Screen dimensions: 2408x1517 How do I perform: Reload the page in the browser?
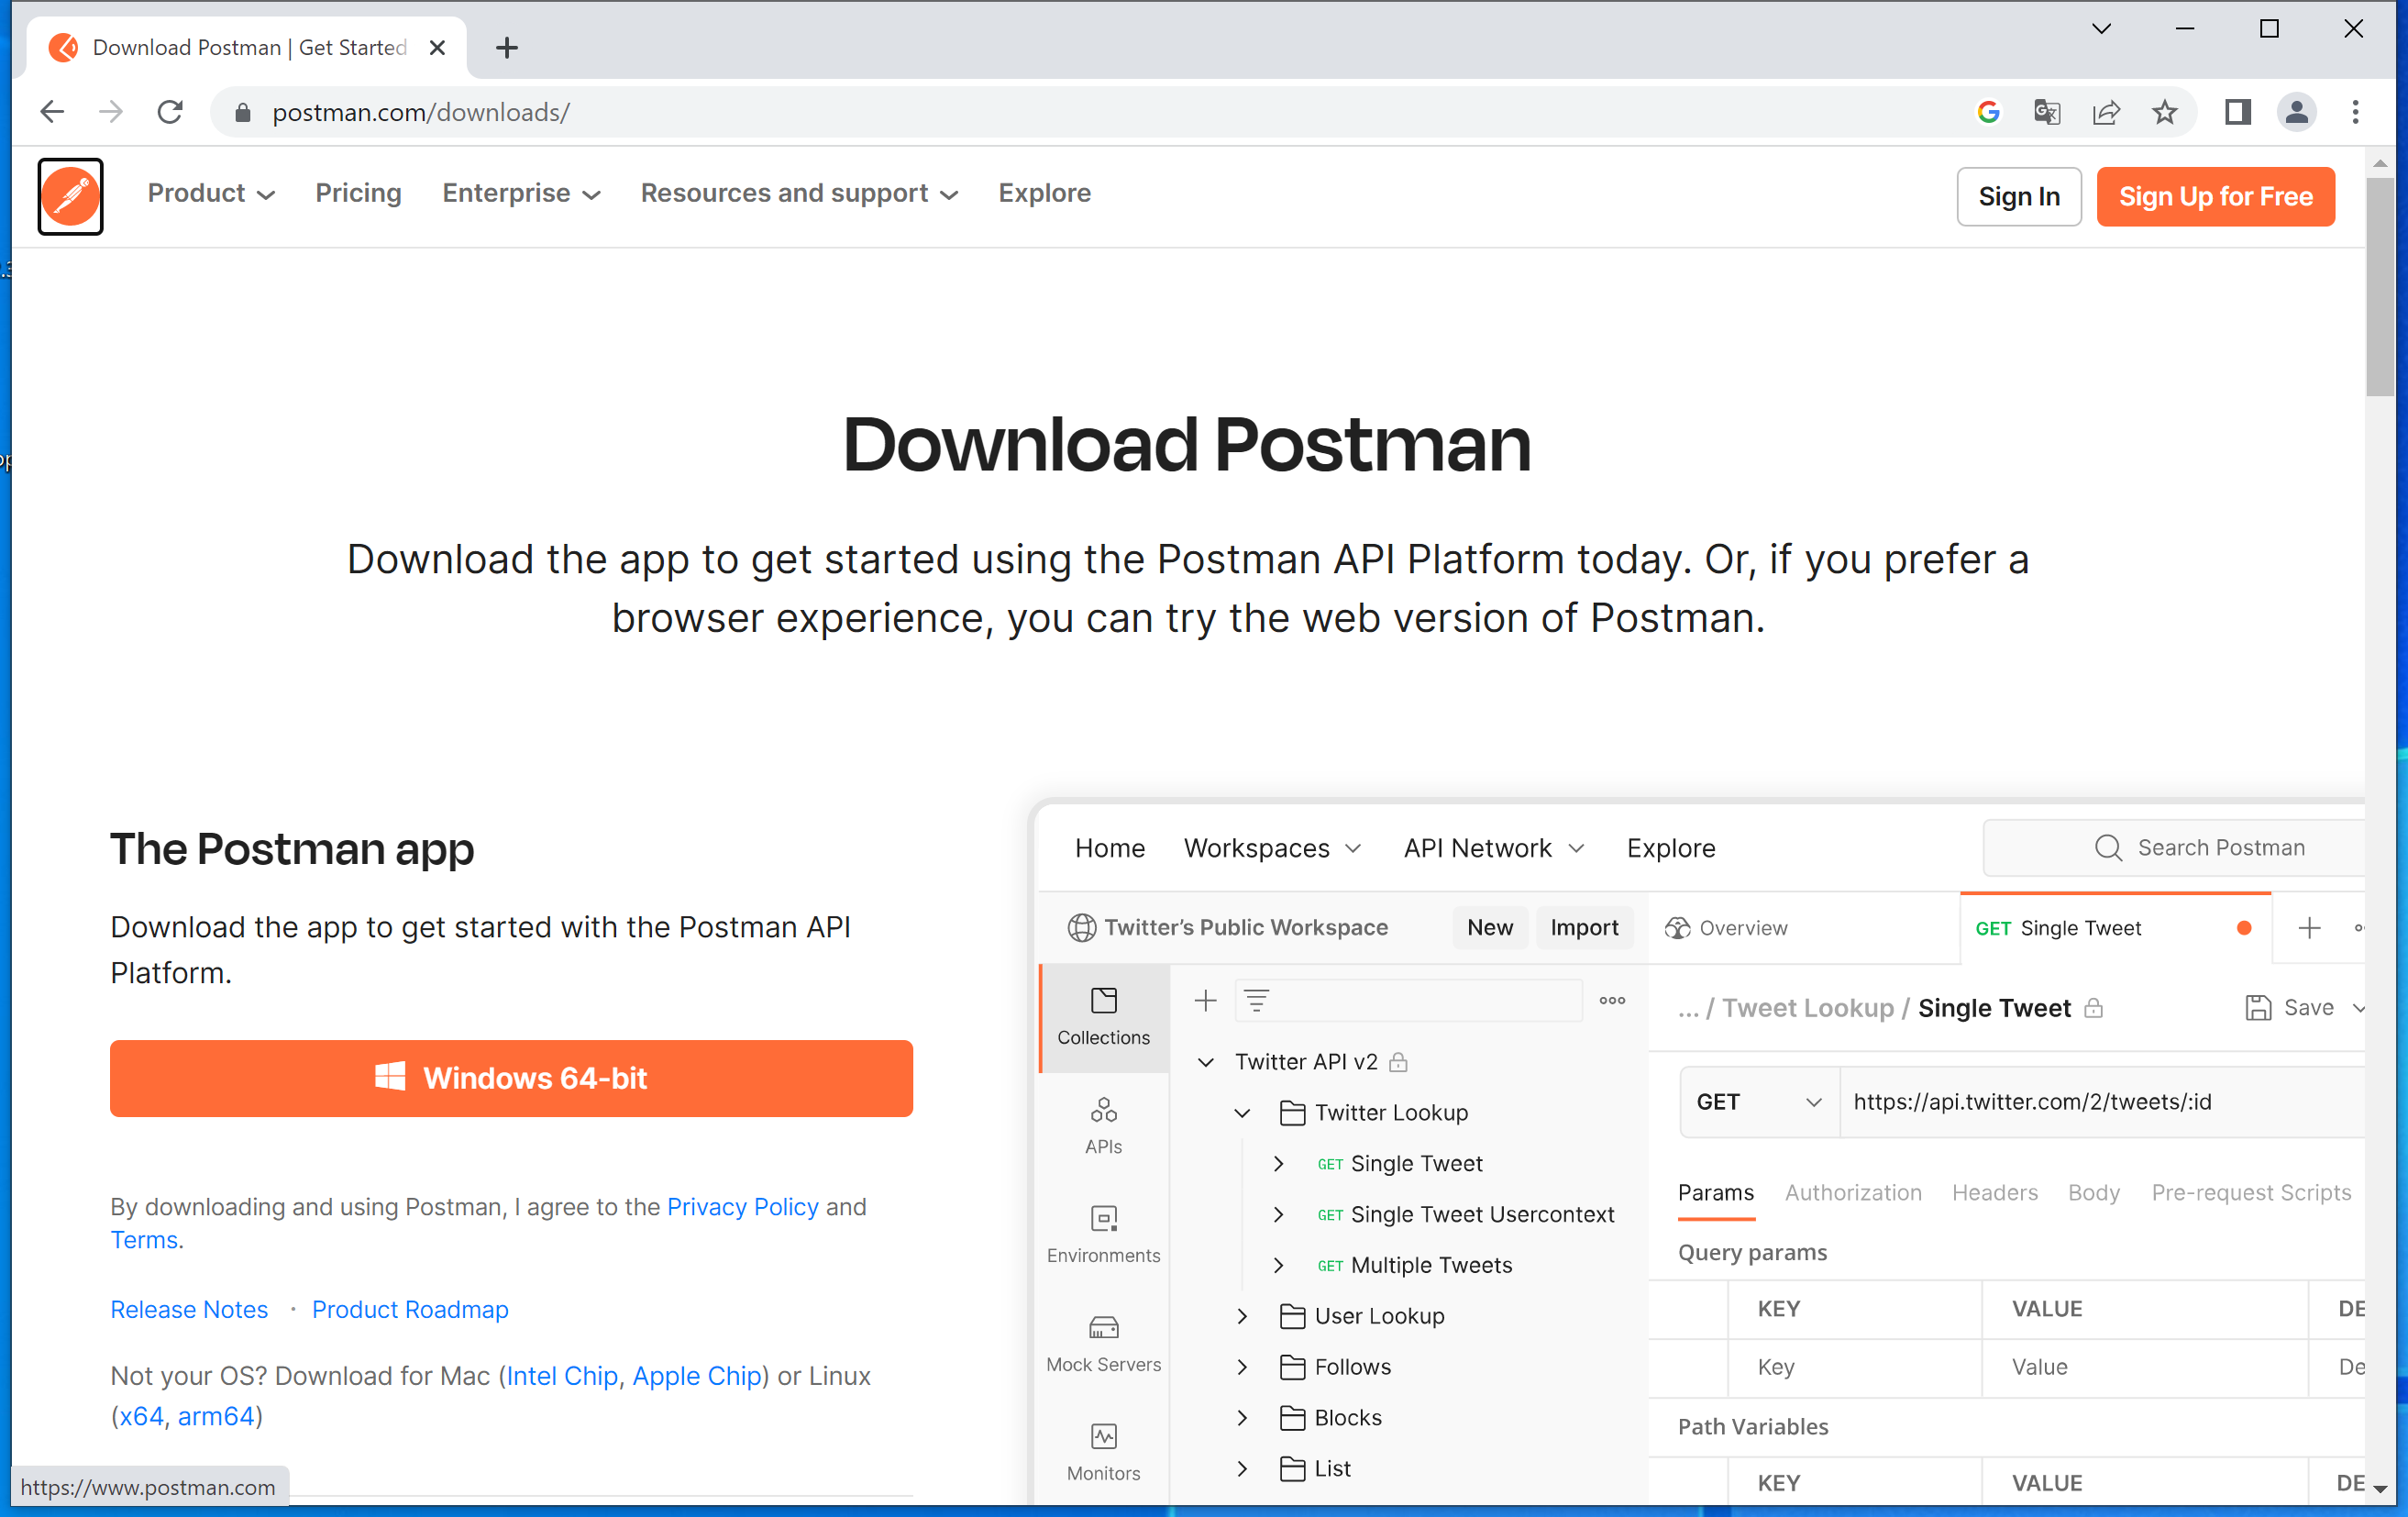[170, 112]
